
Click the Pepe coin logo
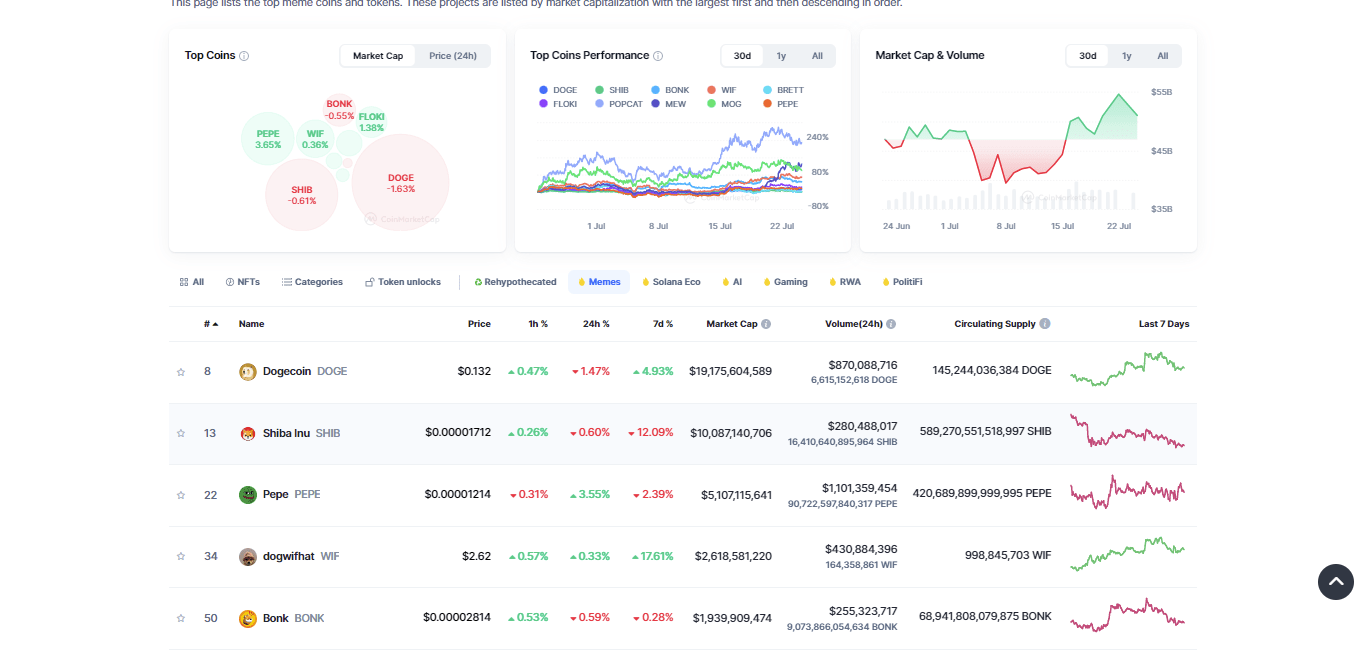click(x=248, y=495)
